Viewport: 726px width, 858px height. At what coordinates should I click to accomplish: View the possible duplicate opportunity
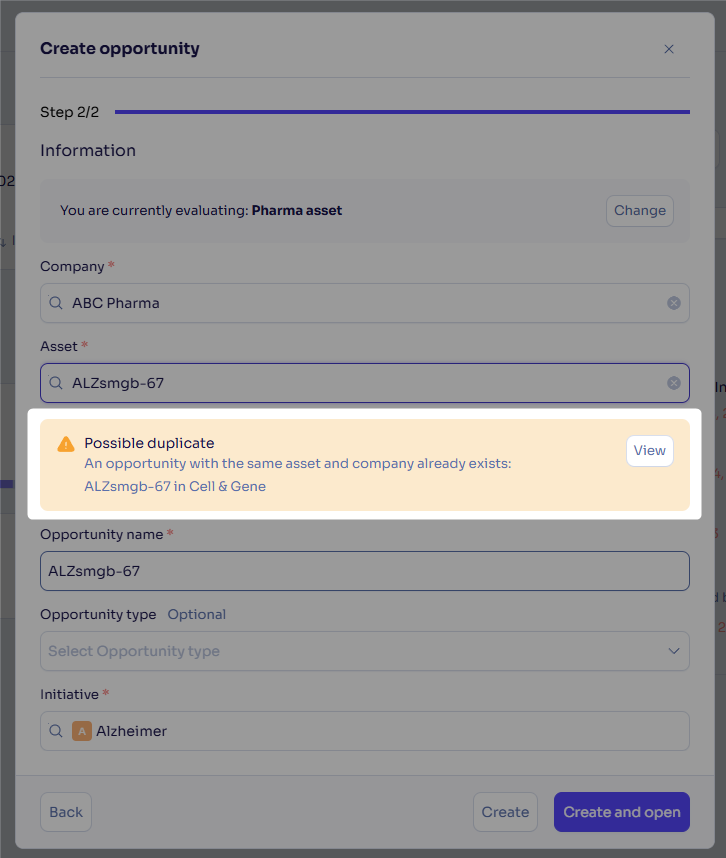coord(649,451)
